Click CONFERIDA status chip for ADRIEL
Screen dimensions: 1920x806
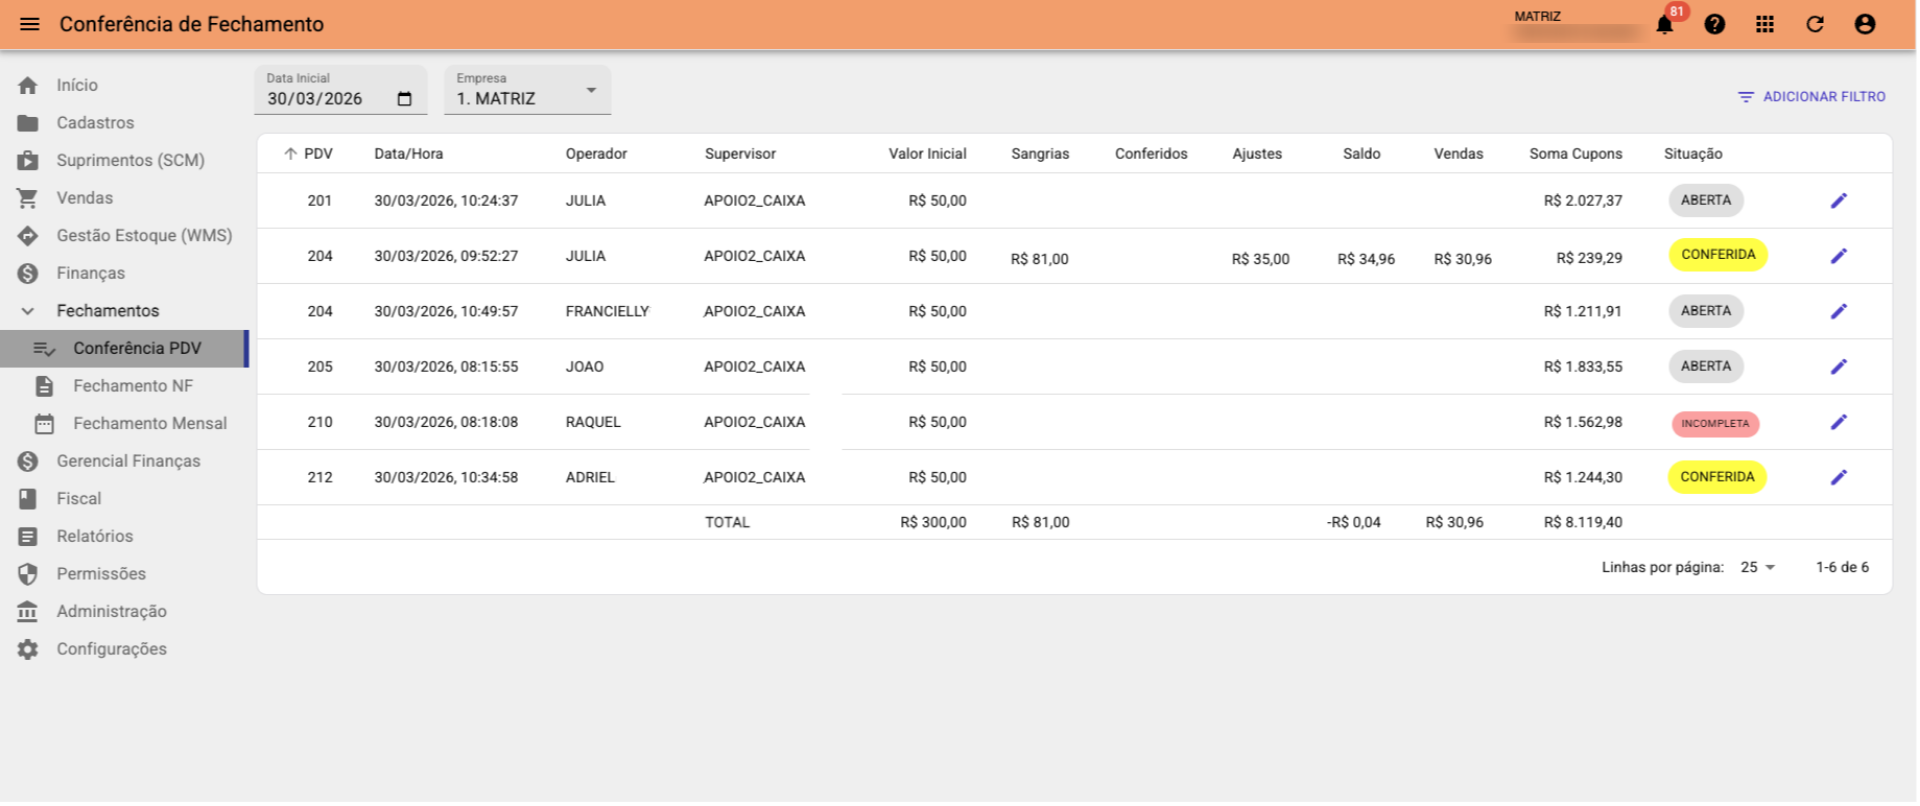tap(1717, 477)
